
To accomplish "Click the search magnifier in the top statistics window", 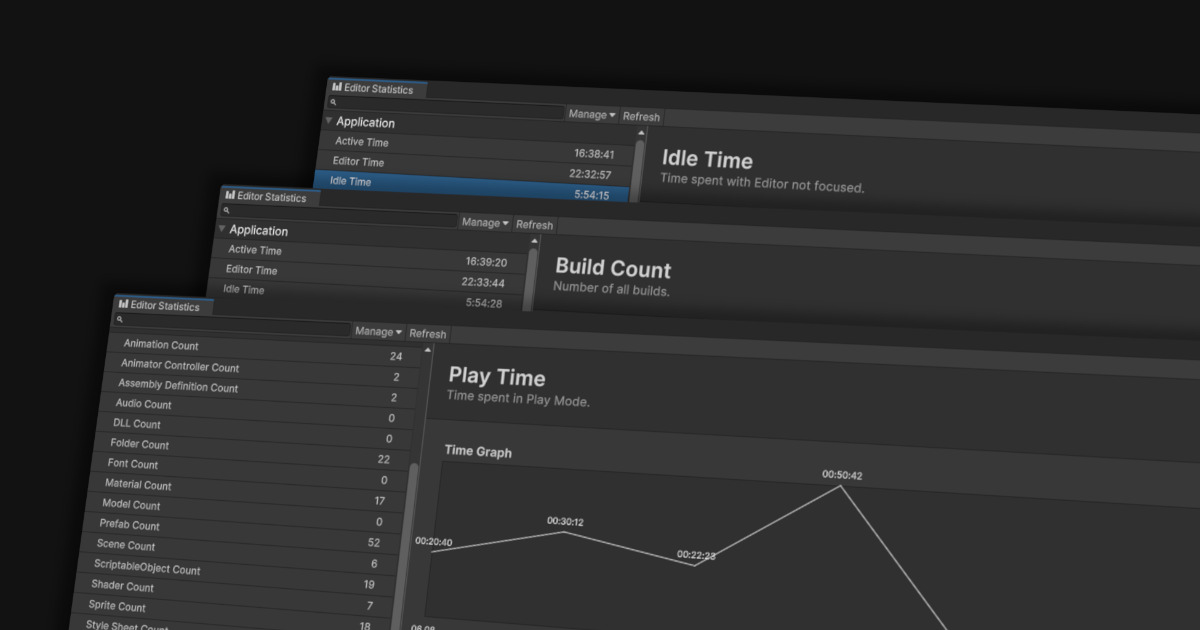I will [x=333, y=102].
